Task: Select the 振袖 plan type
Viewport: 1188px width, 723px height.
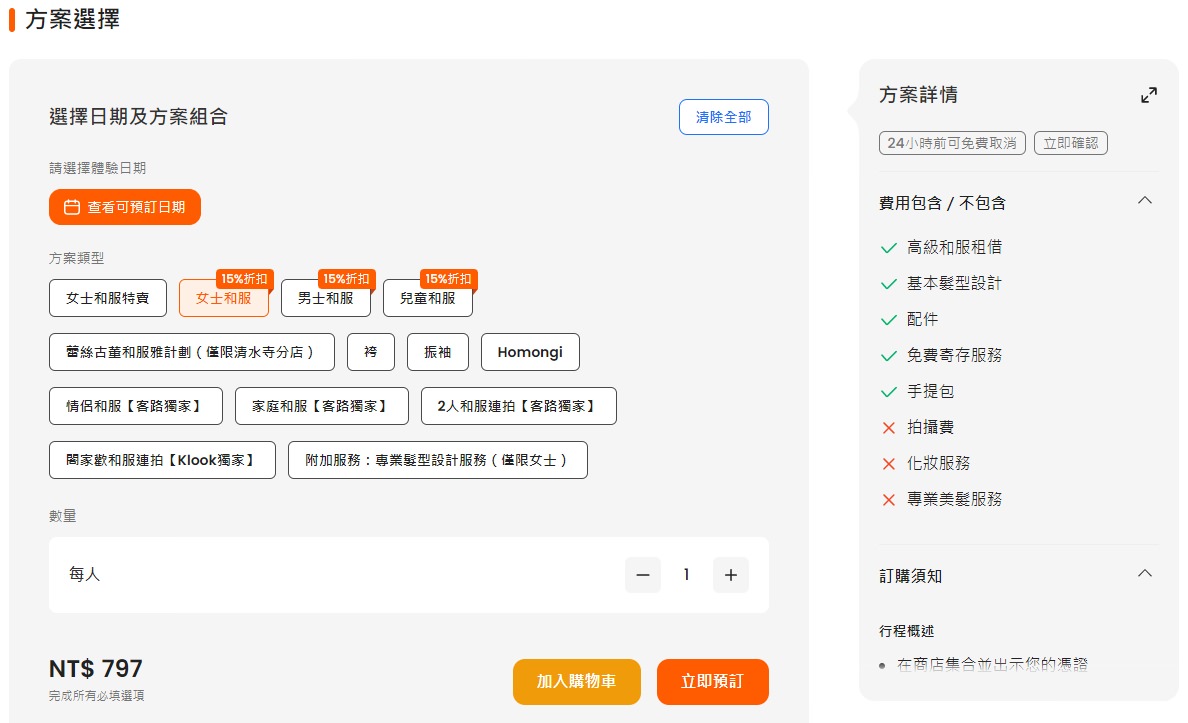Action: coord(438,352)
